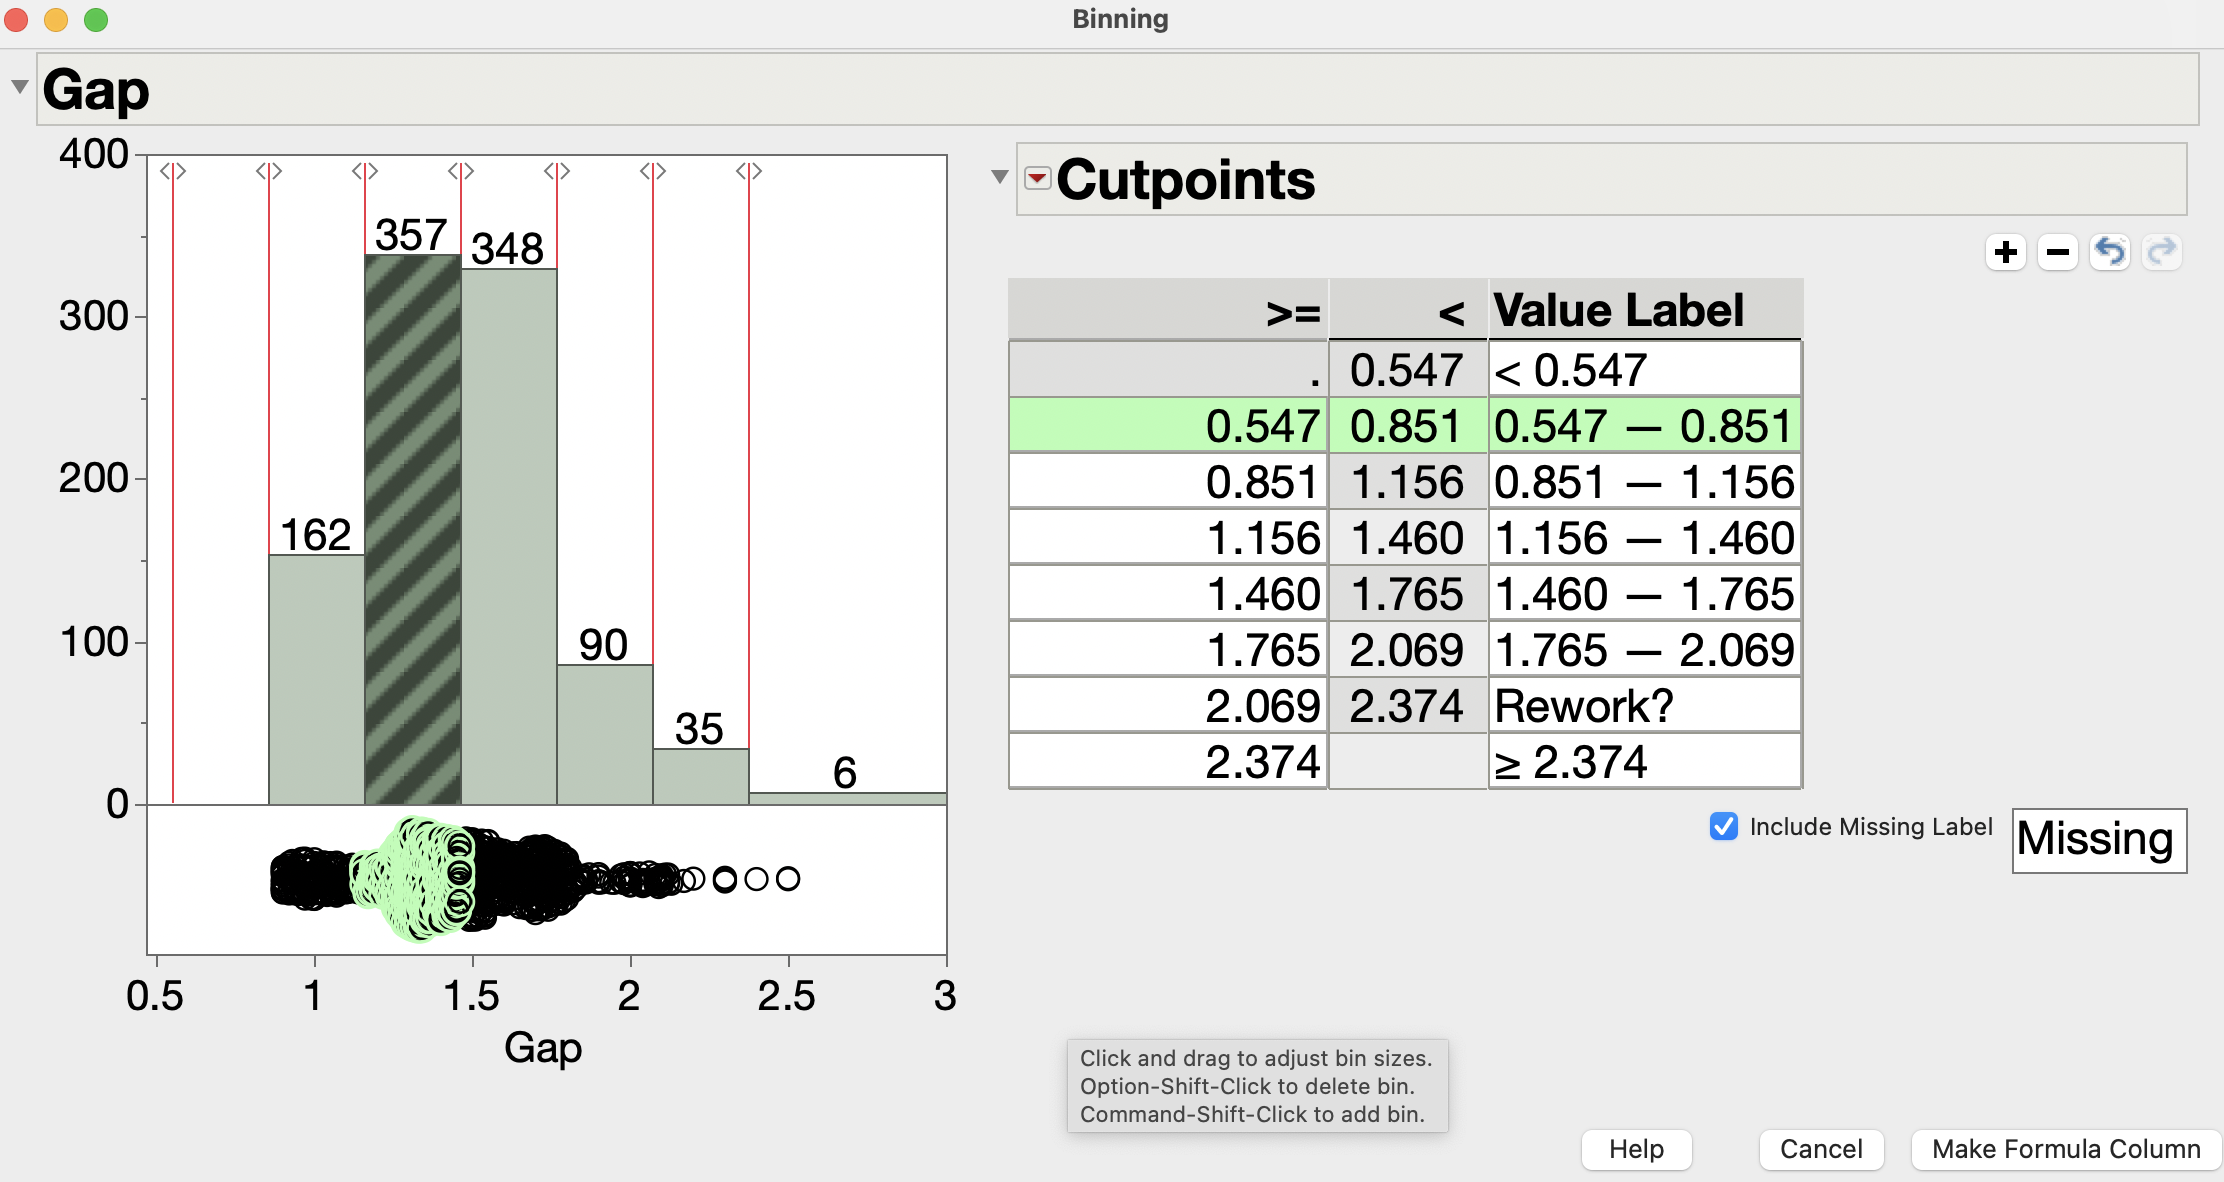
Task: Select the histogram bar labeled 162
Action: [x=316, y=680]
